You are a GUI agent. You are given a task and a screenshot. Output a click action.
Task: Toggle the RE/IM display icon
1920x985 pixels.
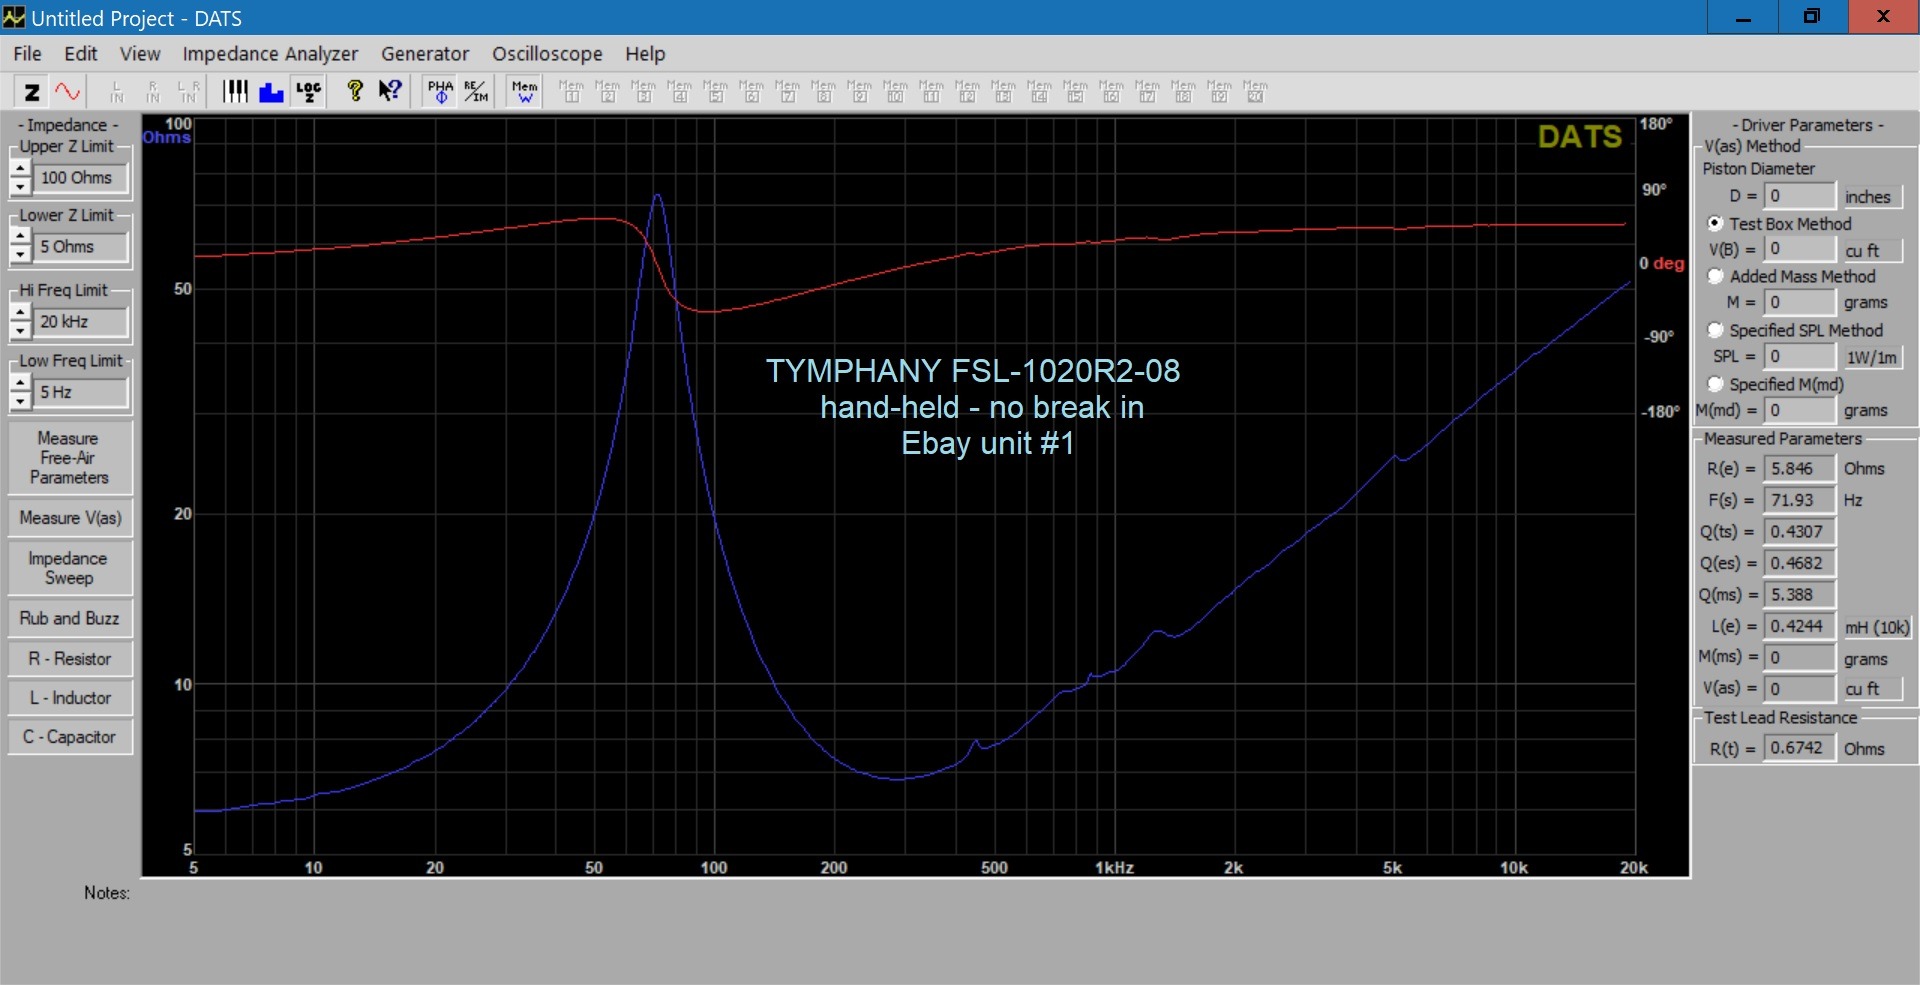[x=476, y=92]
